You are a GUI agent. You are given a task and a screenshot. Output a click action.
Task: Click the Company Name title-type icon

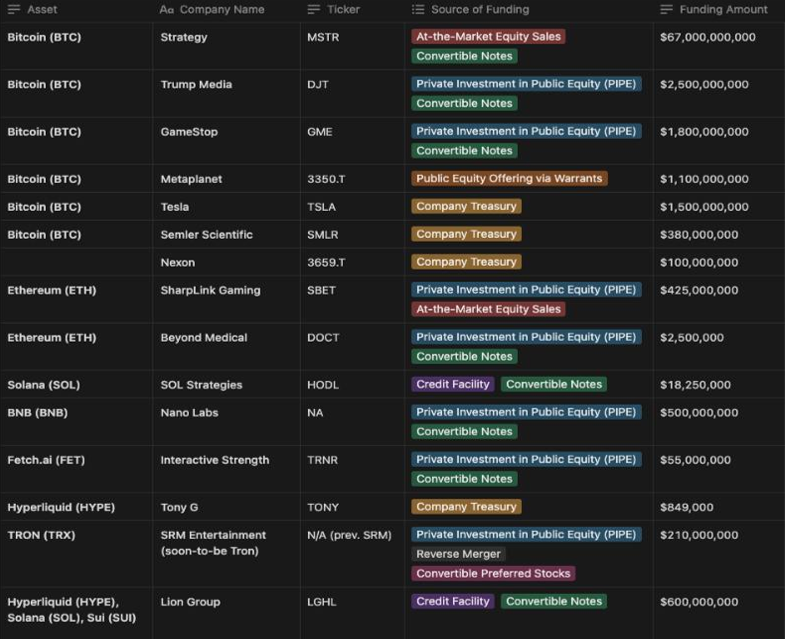coord(167,10)
